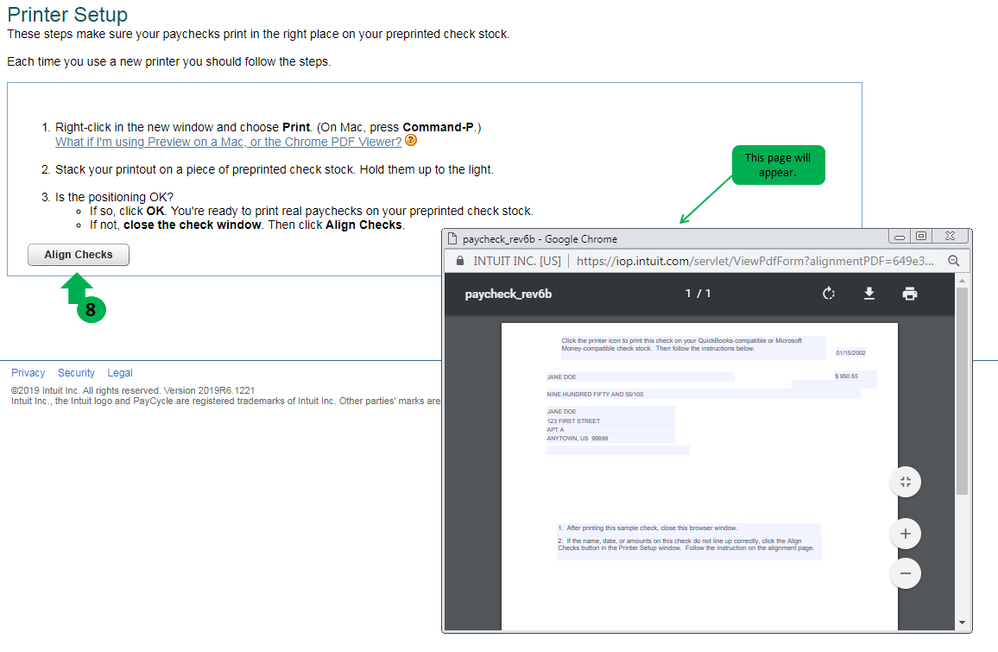Click the INTUIT INC. [US] certificate label

click(517, 261)
